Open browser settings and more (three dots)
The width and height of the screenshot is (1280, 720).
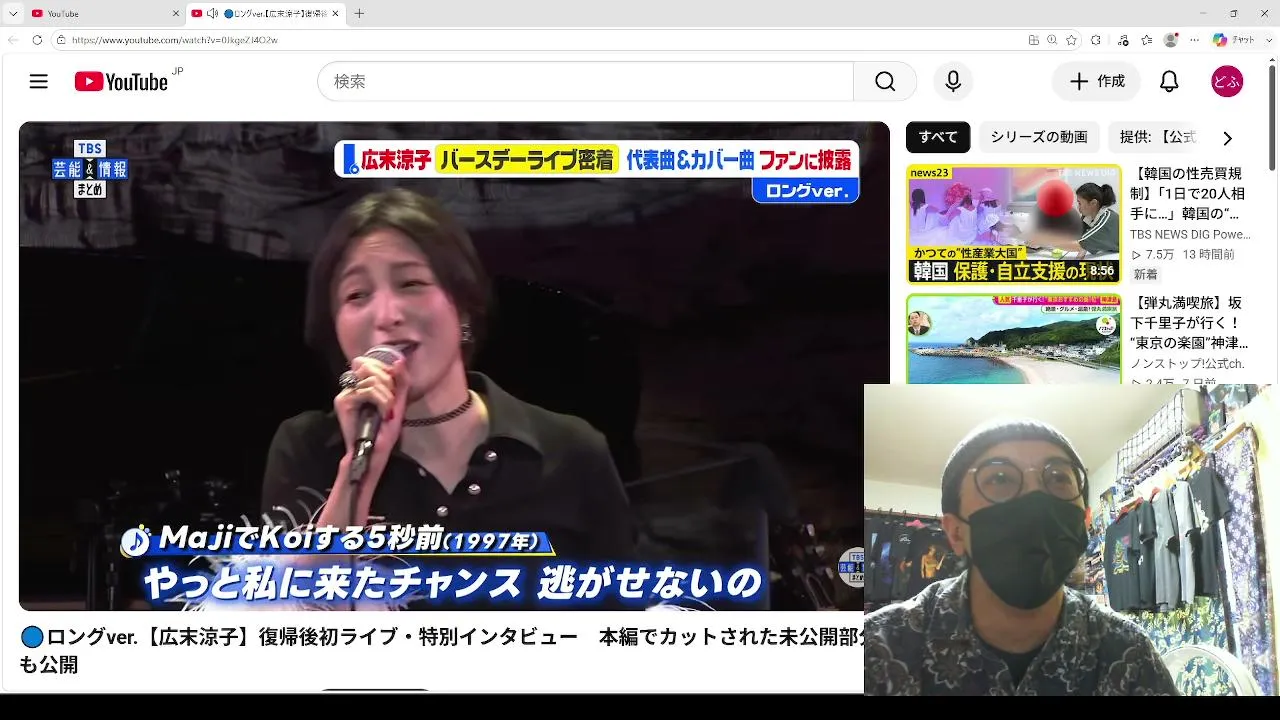coord(1196,40)
